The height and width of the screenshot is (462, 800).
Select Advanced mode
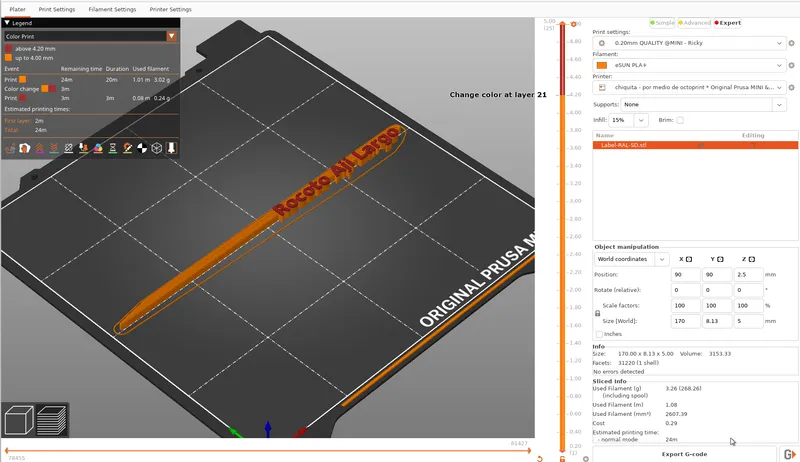[694, 22]
